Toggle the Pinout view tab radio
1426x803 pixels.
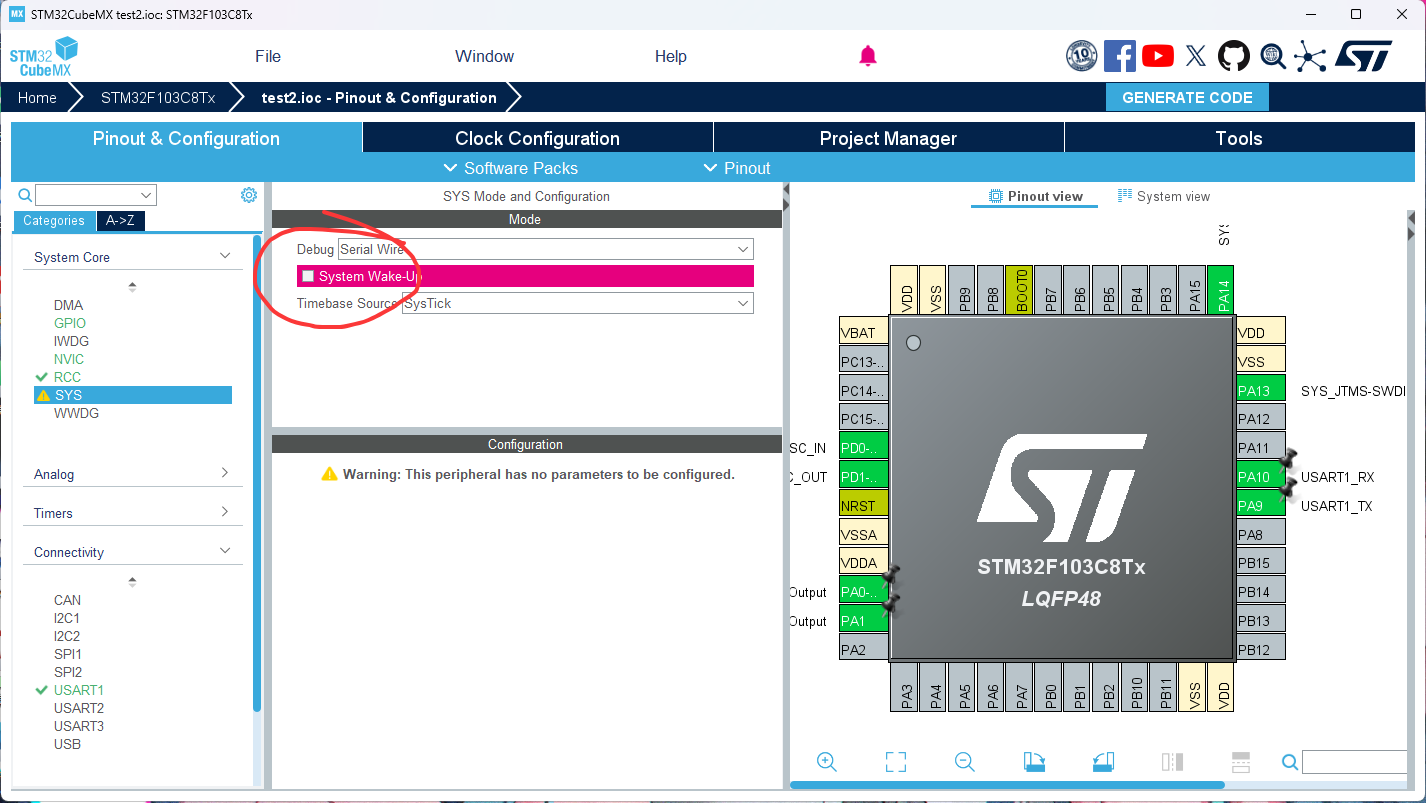[x=1034, y=196]
